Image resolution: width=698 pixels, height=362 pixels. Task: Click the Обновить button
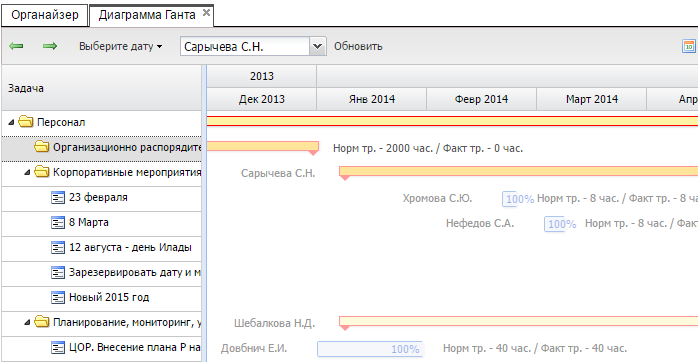[358, 46]
